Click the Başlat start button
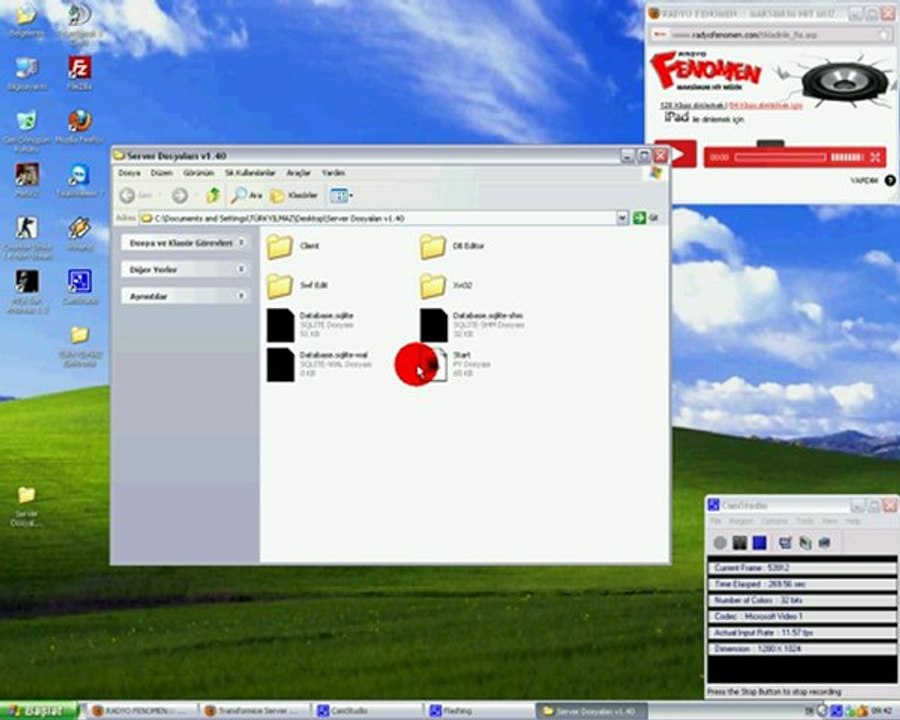The width and height of the screenshot is (900, 720). click(38, 711)
